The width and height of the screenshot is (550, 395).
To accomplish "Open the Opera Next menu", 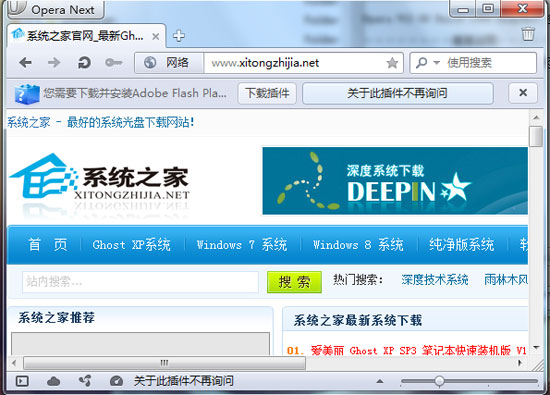I will (x=55, y=9).
